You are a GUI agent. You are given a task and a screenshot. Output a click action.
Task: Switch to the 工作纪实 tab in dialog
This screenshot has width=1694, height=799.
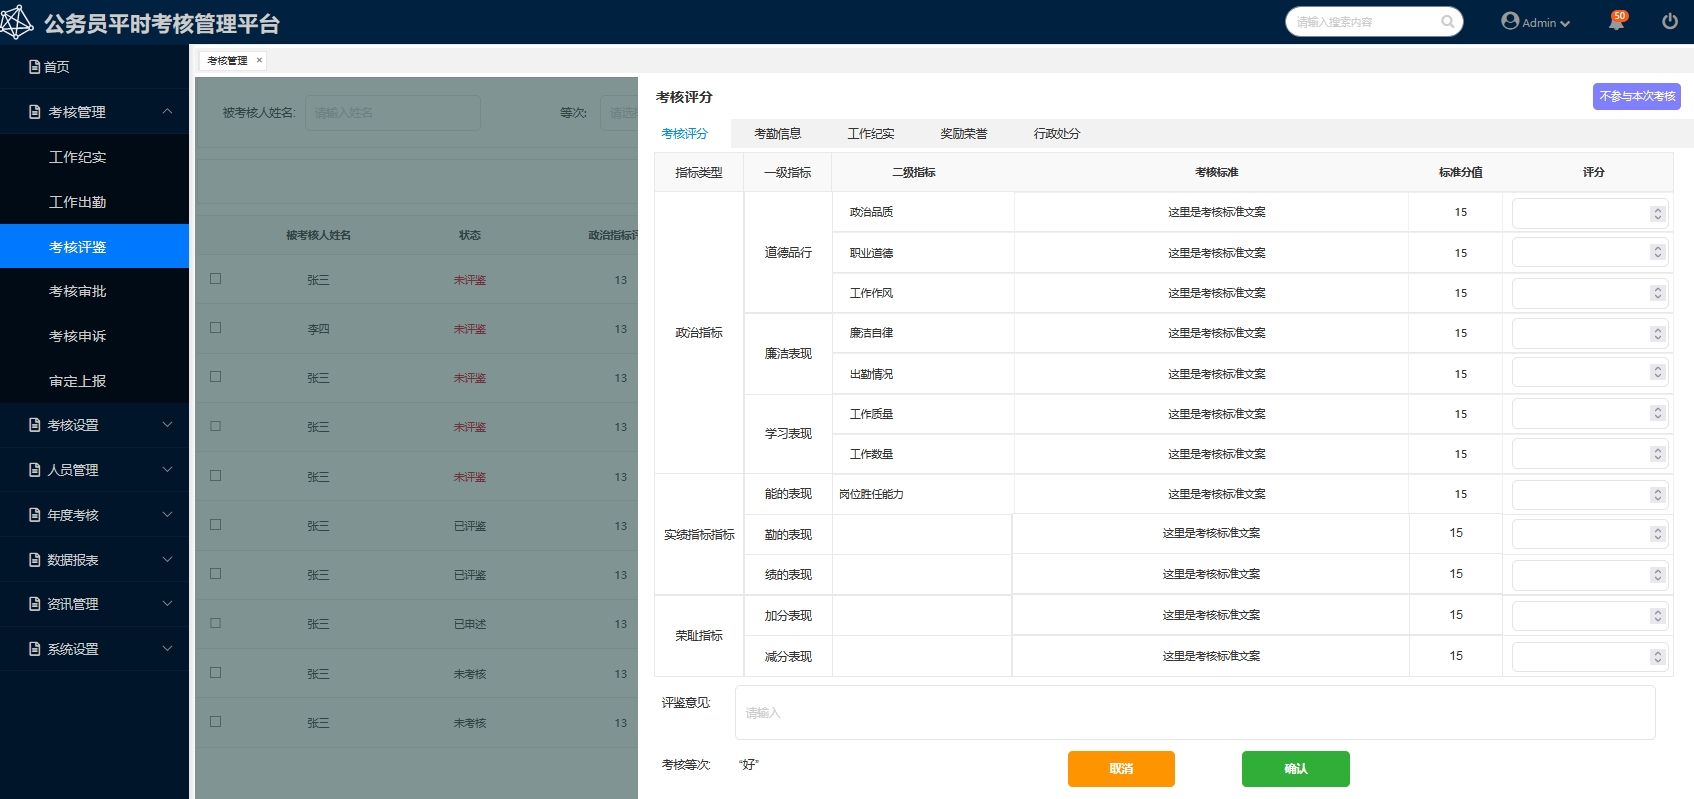871,134
